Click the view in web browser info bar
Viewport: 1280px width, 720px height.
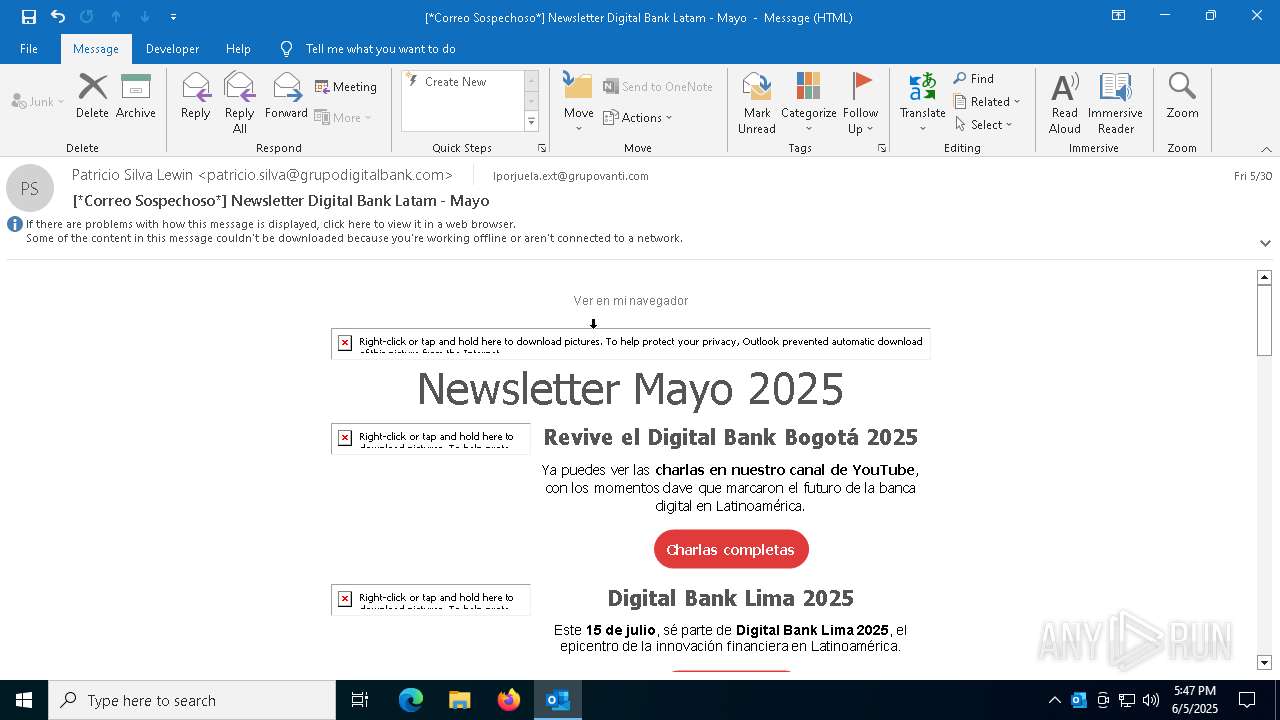[x=271, y=224]
